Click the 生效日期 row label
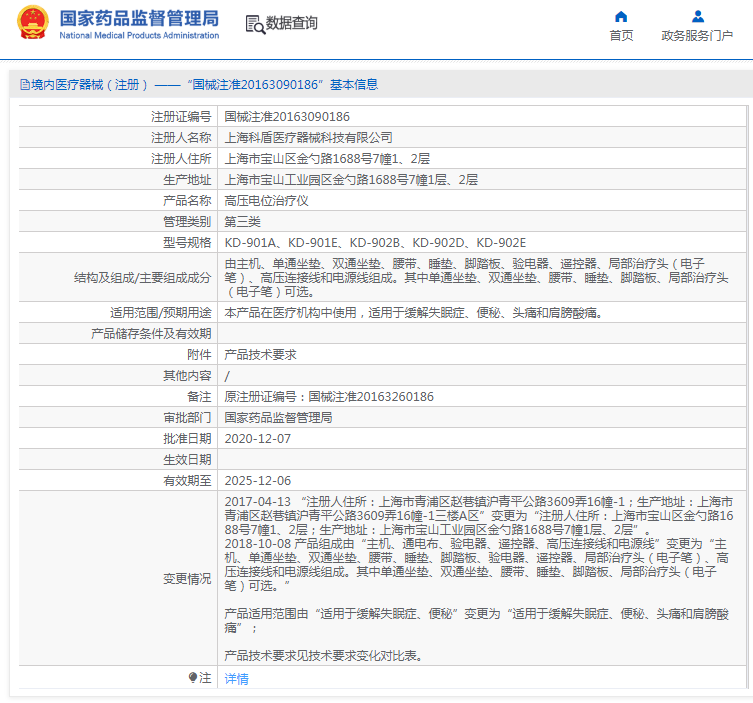The height and width of the screenshot is (703, 753). [x=187, y=460]
